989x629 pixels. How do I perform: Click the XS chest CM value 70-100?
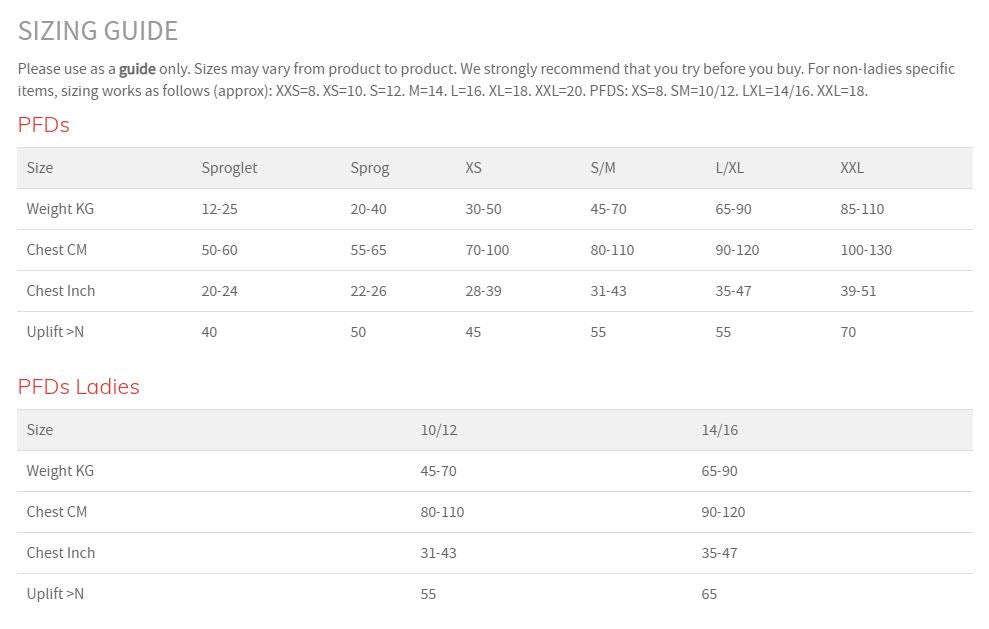[487, 250]
